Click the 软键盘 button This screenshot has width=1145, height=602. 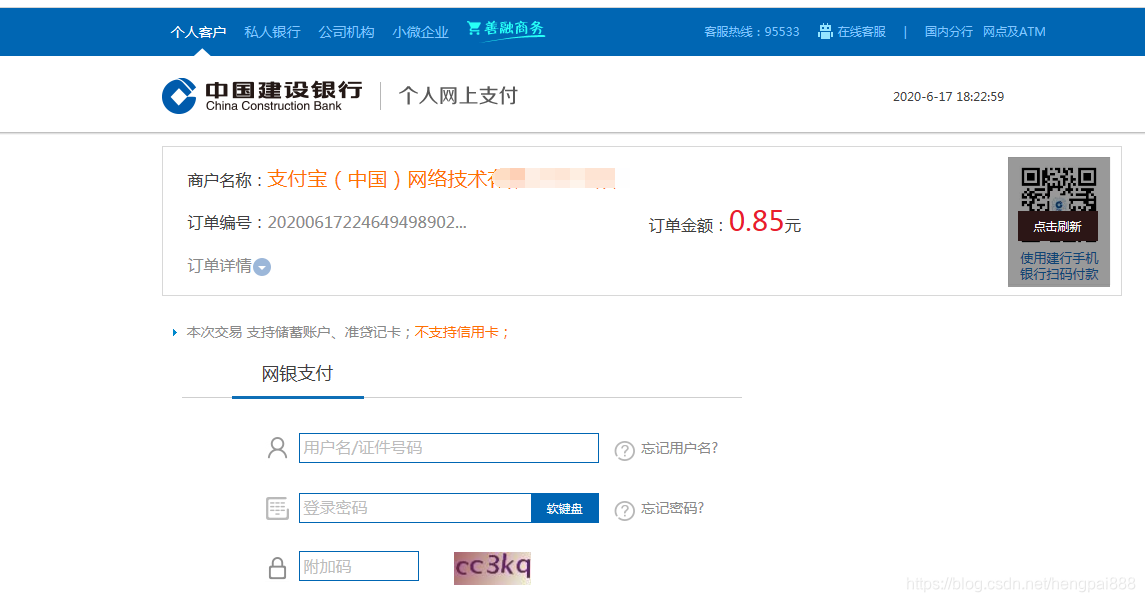coord(564,508)
